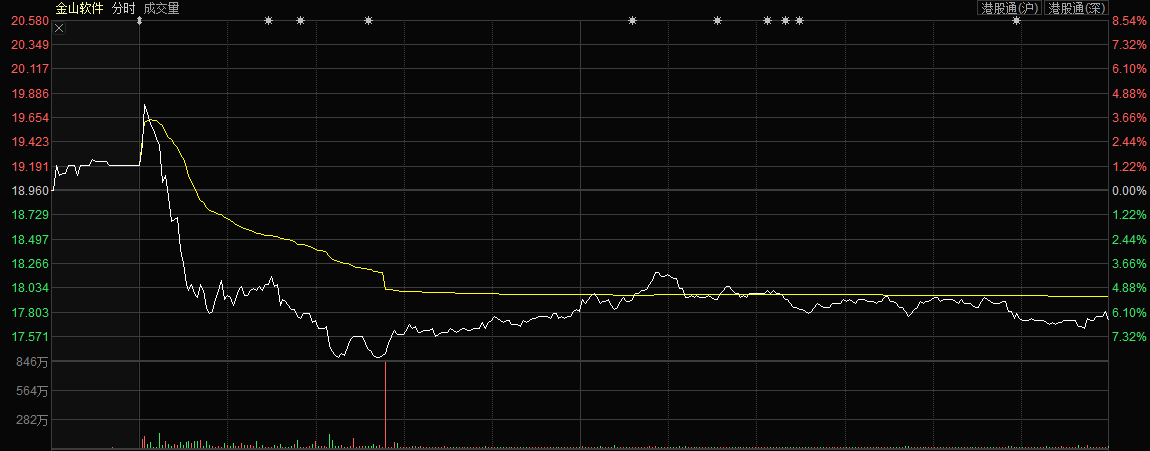Open the fourth star news marker from the left
Image resolution: width=1150 pixels, height=451 pixels.
632,21
